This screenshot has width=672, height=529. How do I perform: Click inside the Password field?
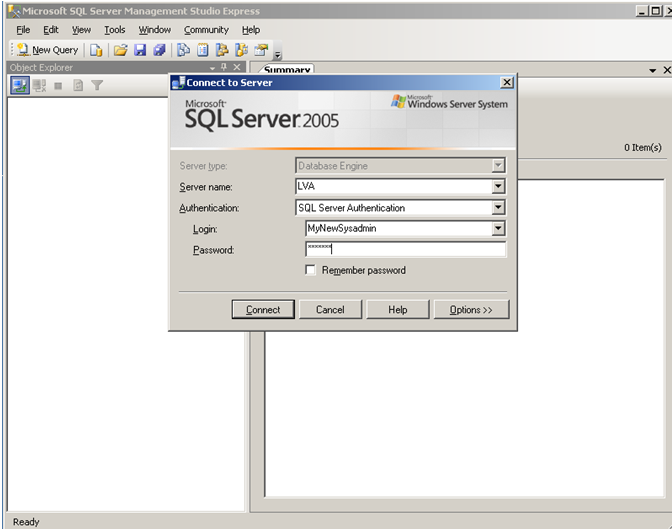[x=405, y=249]
